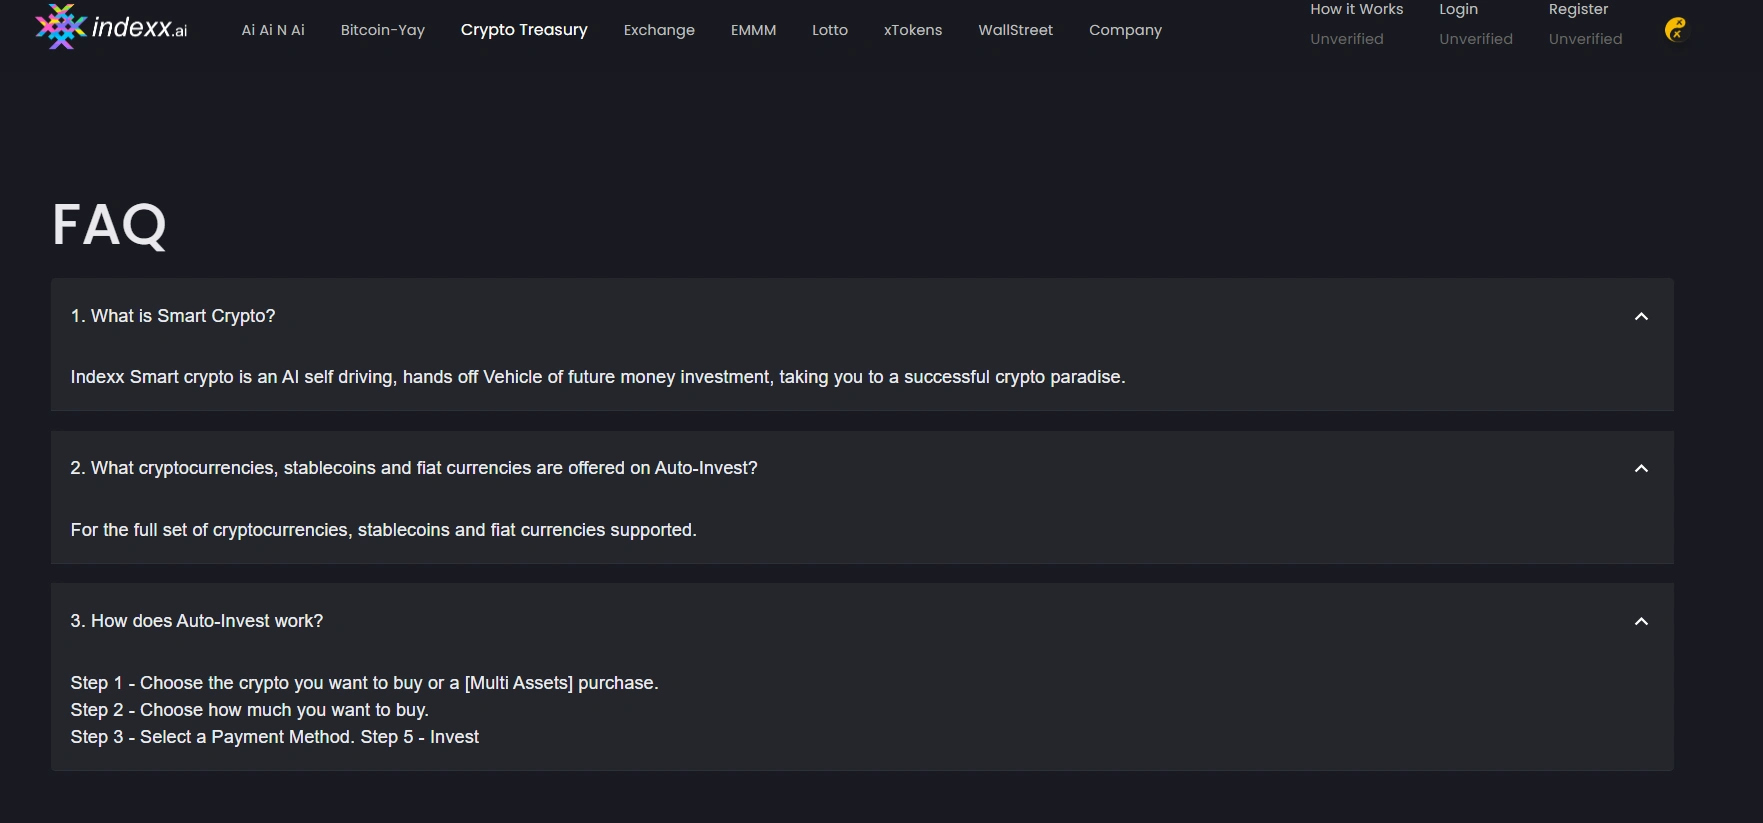The image size is (1763, 823).
Task: Open the Lotto page
Action: (830, 30)
